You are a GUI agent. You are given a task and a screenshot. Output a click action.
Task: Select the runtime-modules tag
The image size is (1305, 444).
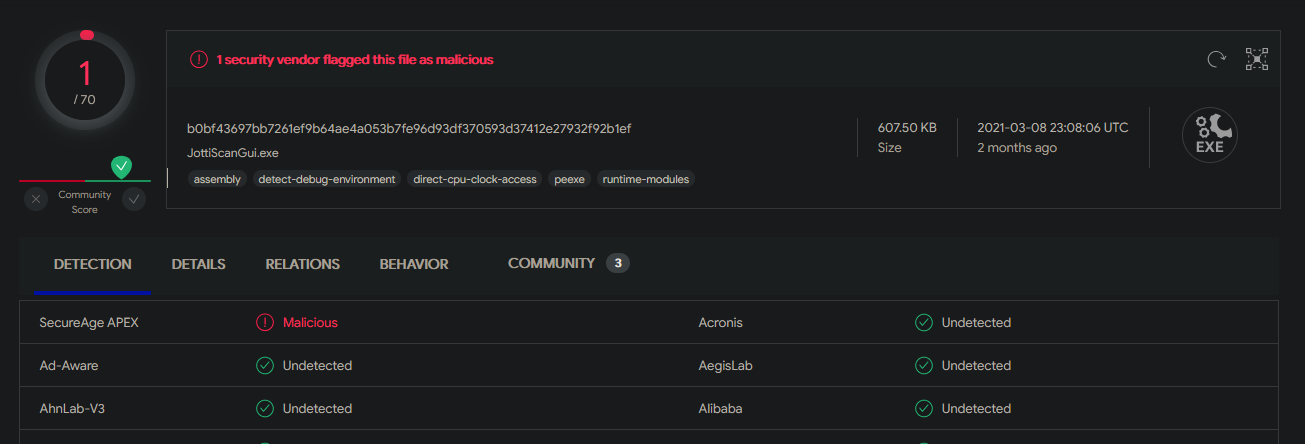pos(646,179)
